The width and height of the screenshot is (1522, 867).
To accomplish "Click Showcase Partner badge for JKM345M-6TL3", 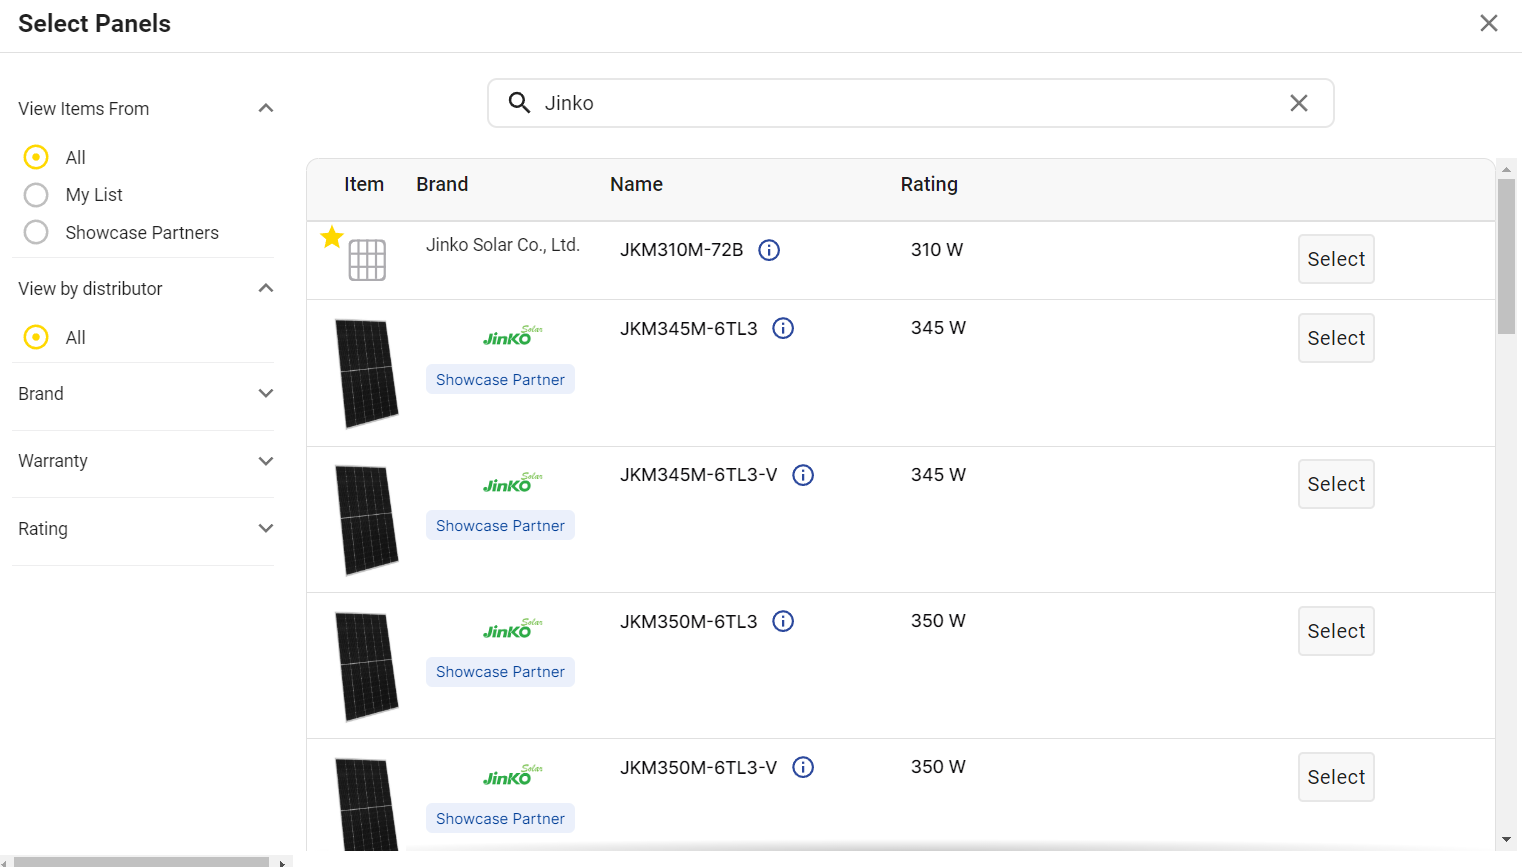I will tap(500, 379).
